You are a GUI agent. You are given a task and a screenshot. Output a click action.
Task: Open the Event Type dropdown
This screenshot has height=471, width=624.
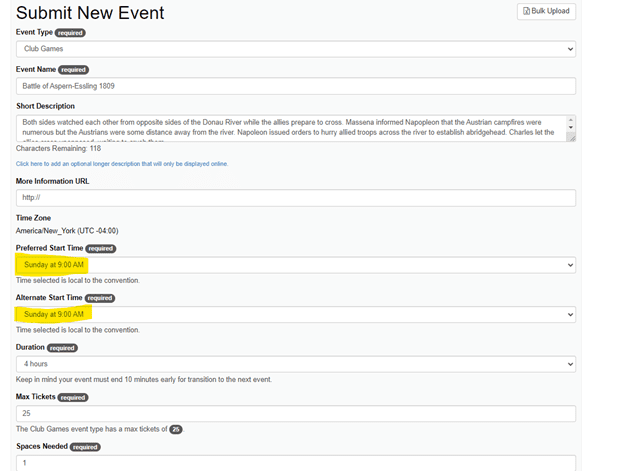coord(296,49)
